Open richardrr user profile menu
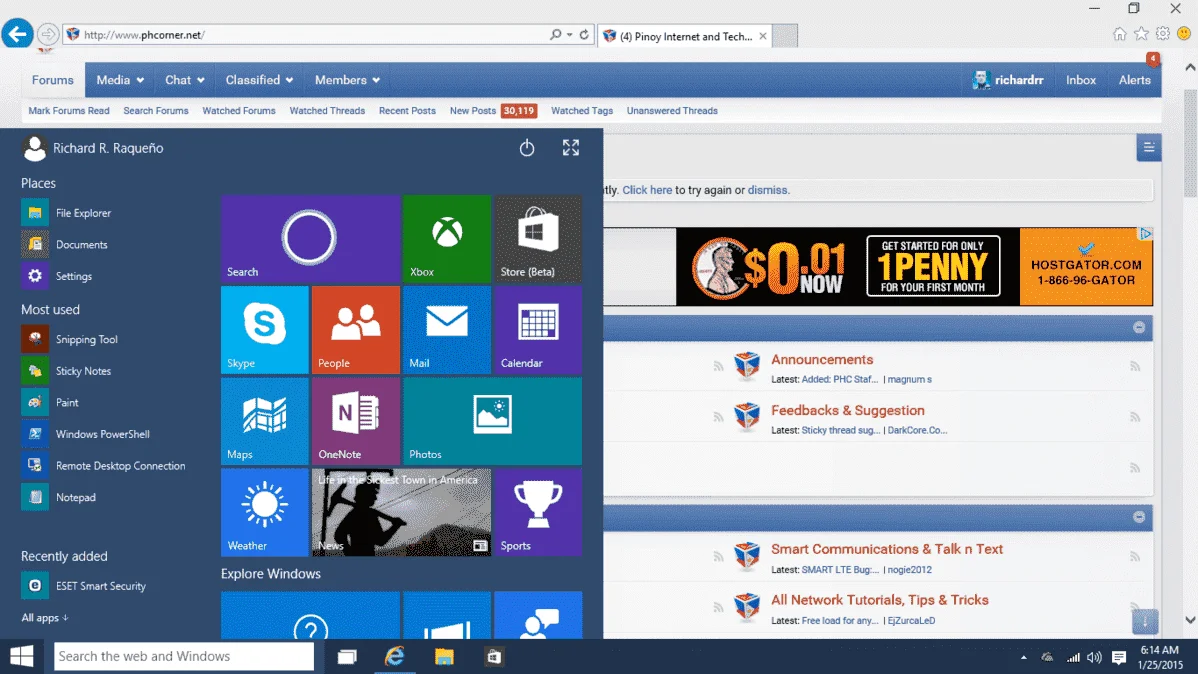Image resolution: width=1198 pixels, height=674 pixels. click(1008, 80)
